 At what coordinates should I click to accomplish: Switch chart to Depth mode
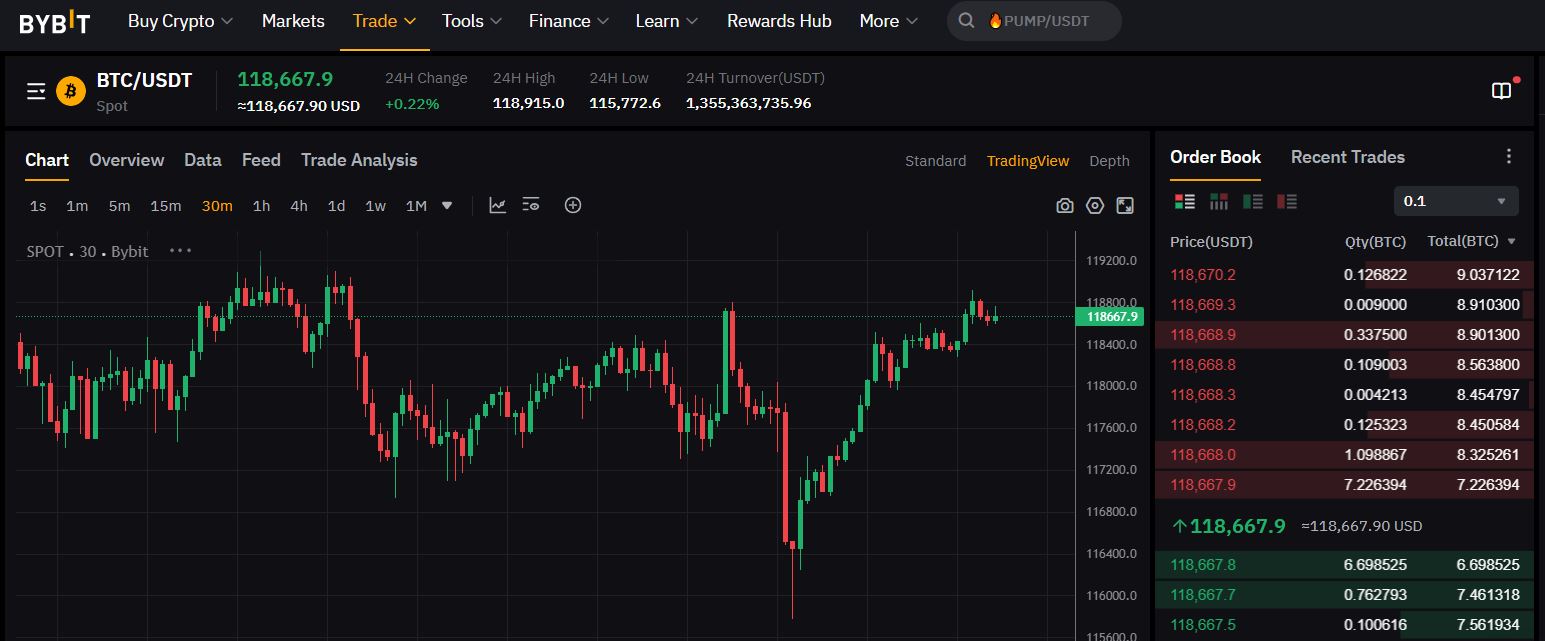tap(1109, 161)
